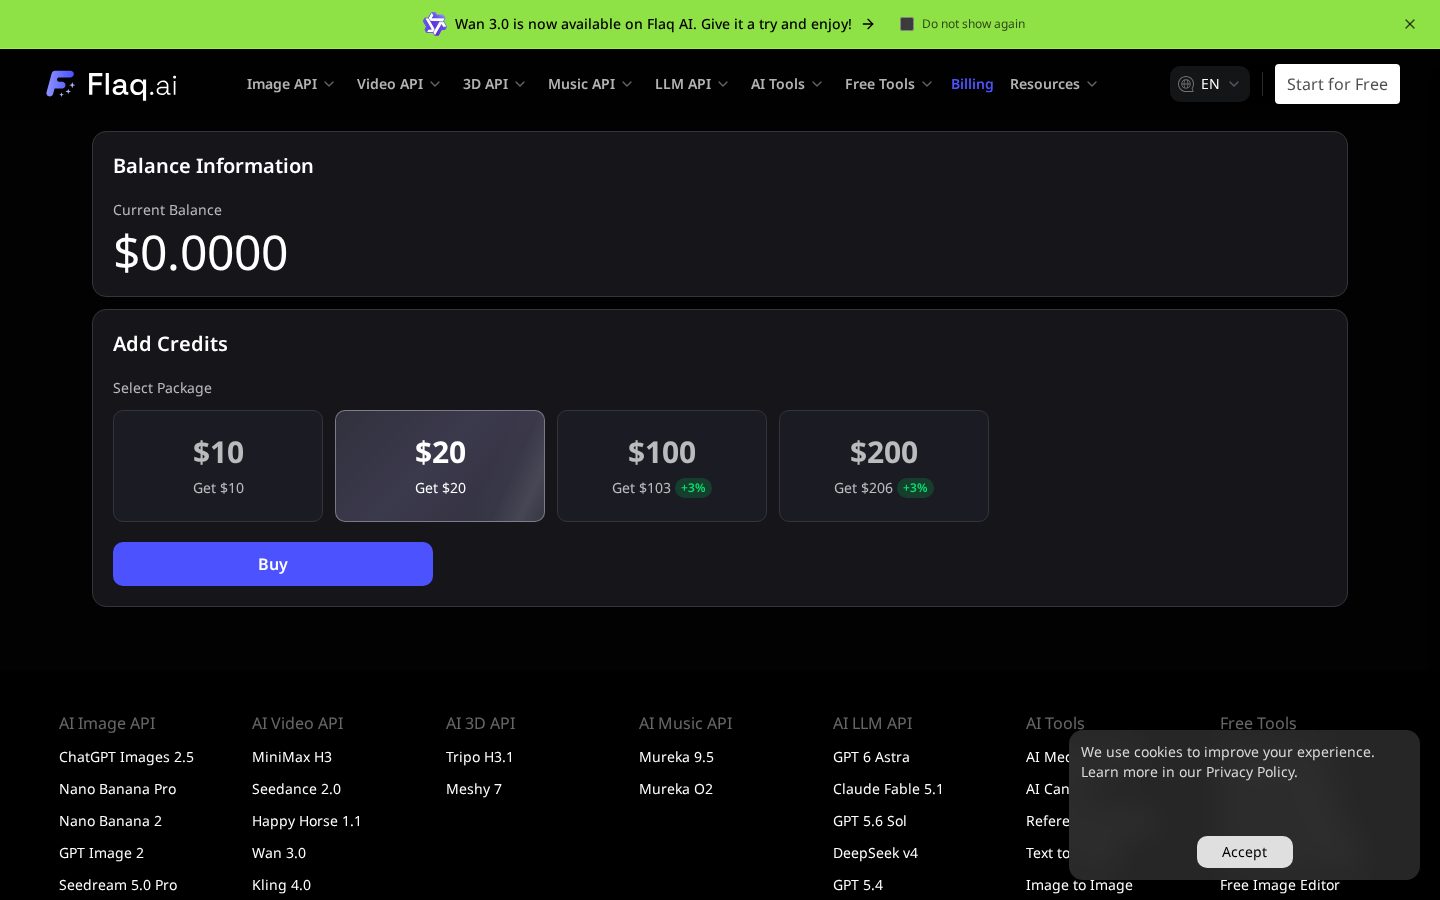The image size is (1440, 900).
Task: Open the Nano Banana Pro link
Action: [x=117, y=789]
